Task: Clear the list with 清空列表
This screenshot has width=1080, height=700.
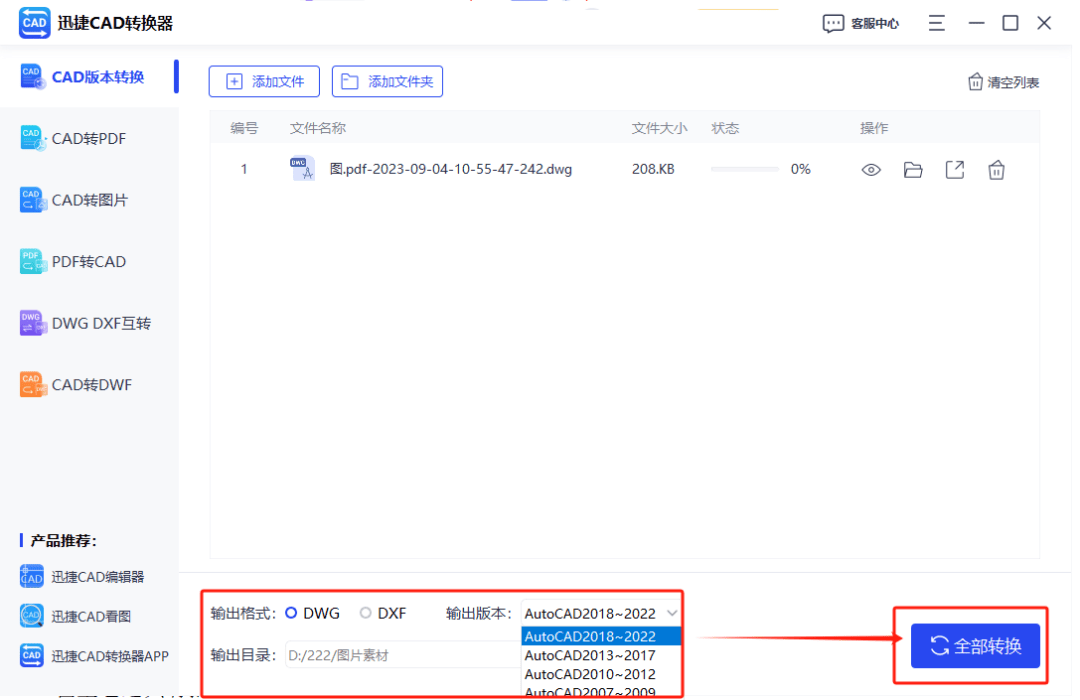Action: 1003,82
